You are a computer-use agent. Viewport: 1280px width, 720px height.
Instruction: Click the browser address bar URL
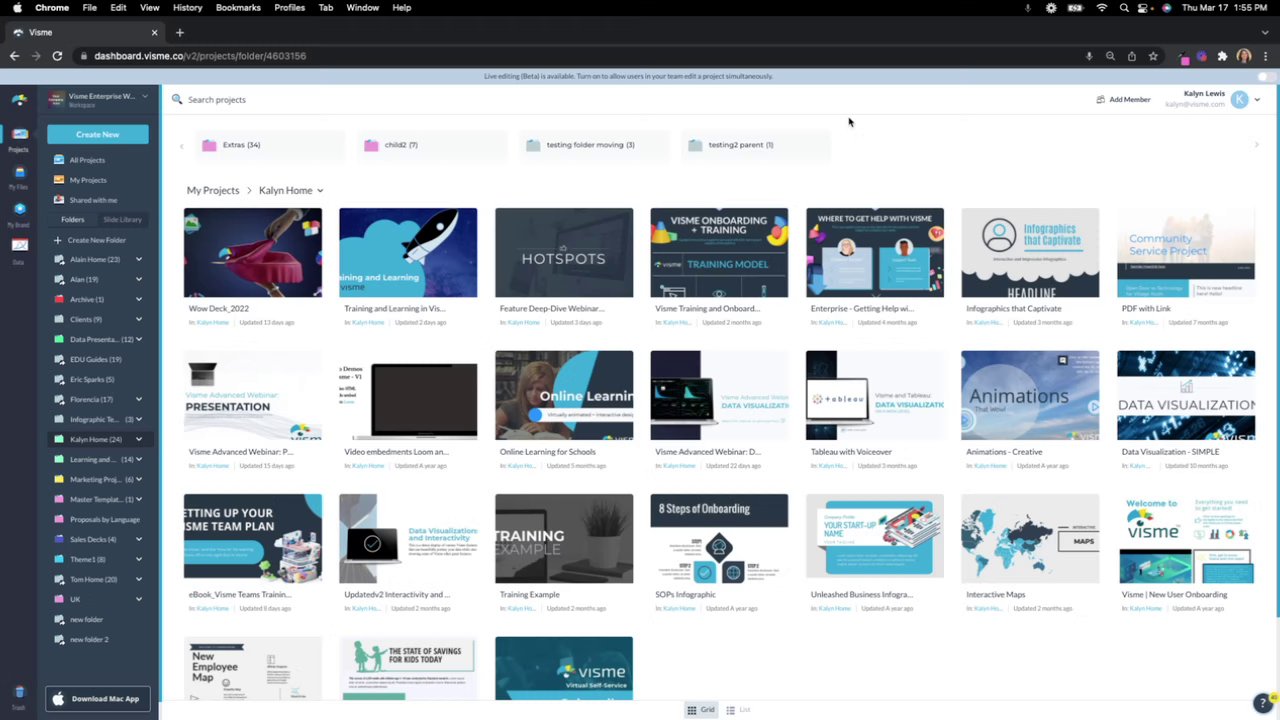point(200,56)
